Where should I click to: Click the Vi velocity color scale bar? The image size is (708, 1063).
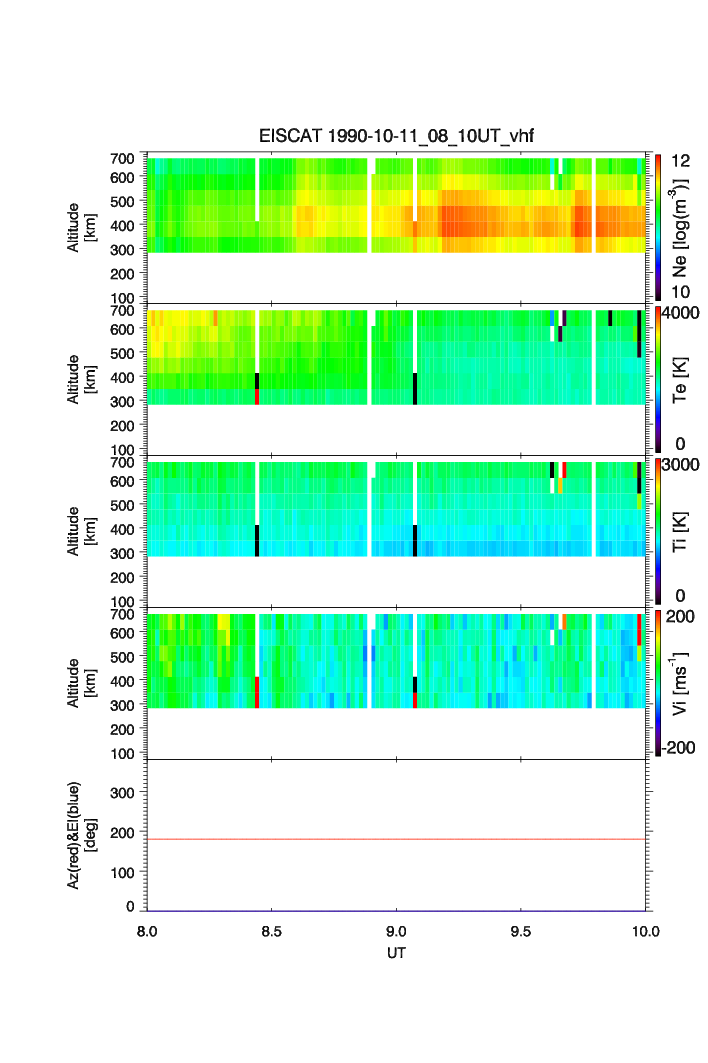pos(658,683)
